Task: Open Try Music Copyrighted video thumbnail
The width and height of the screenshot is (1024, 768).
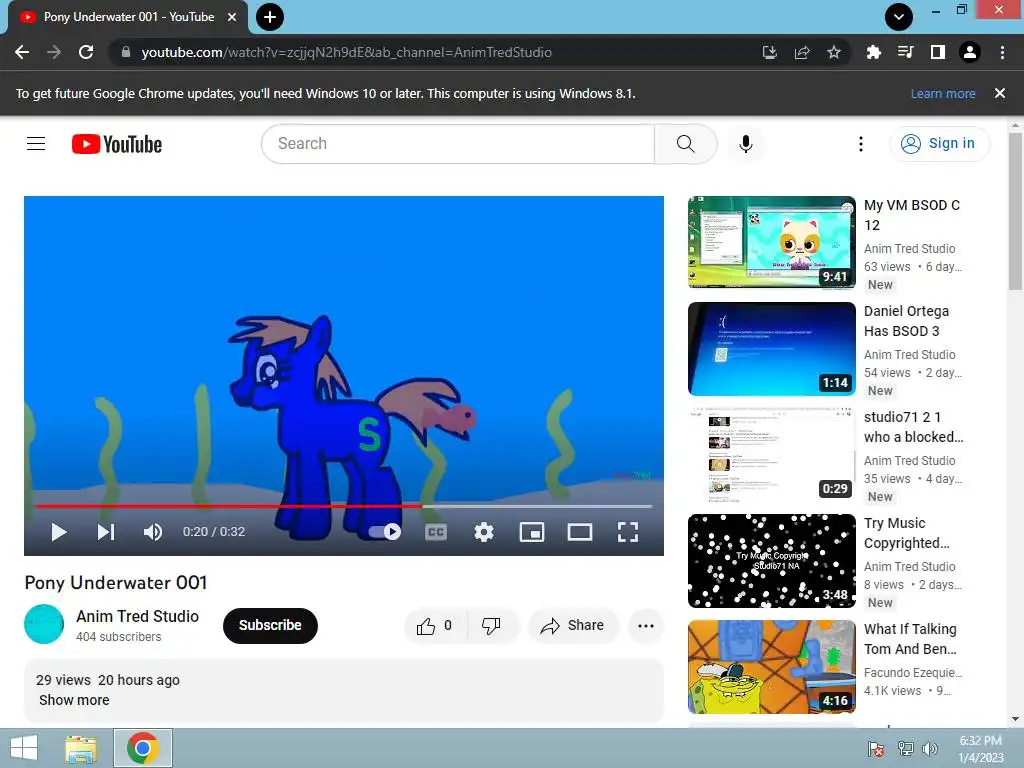Action: pyautogui.click(x=771, y=561)
